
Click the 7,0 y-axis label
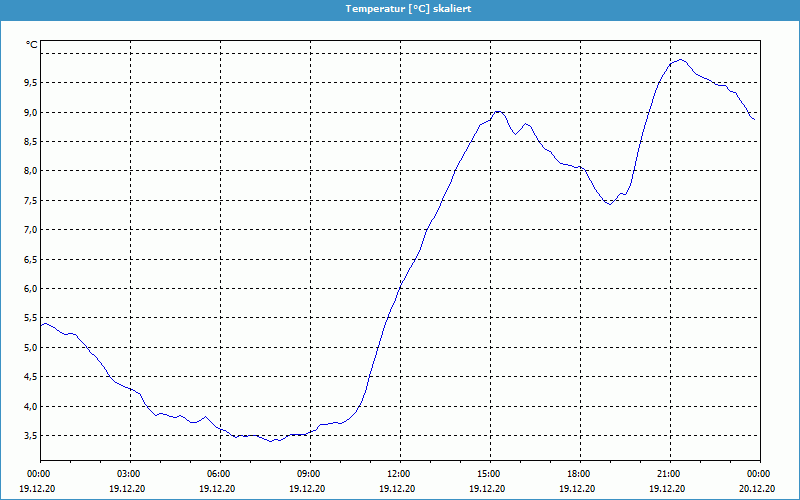pyautogui.click(x=30, y=230)
